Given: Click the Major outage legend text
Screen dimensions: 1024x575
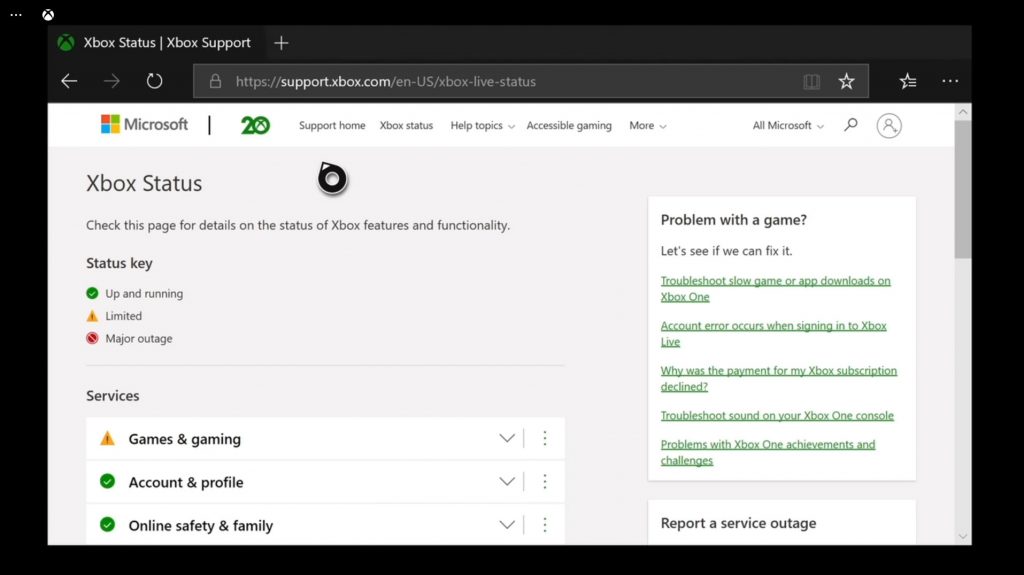Looking at the screenshot, I should click(139, 338).
